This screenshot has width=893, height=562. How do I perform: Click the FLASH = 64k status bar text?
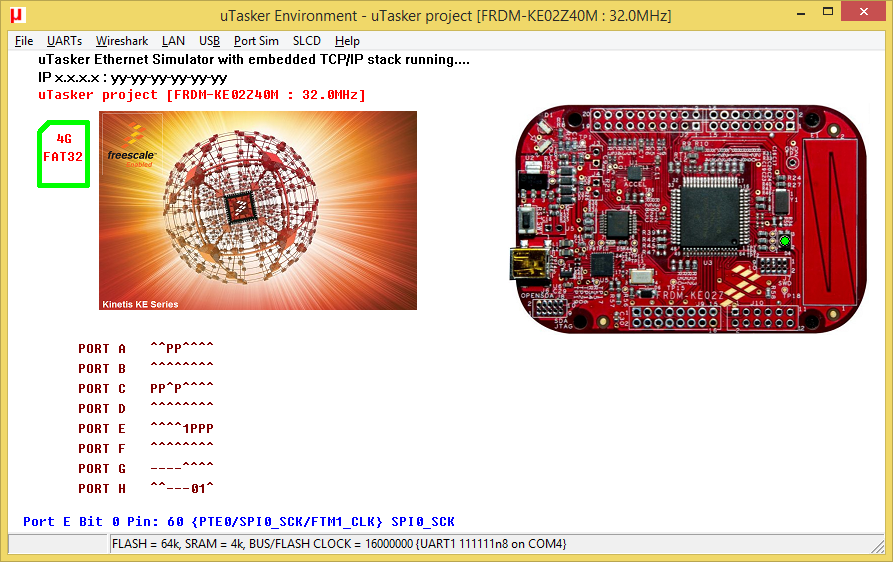coord(339,544)
